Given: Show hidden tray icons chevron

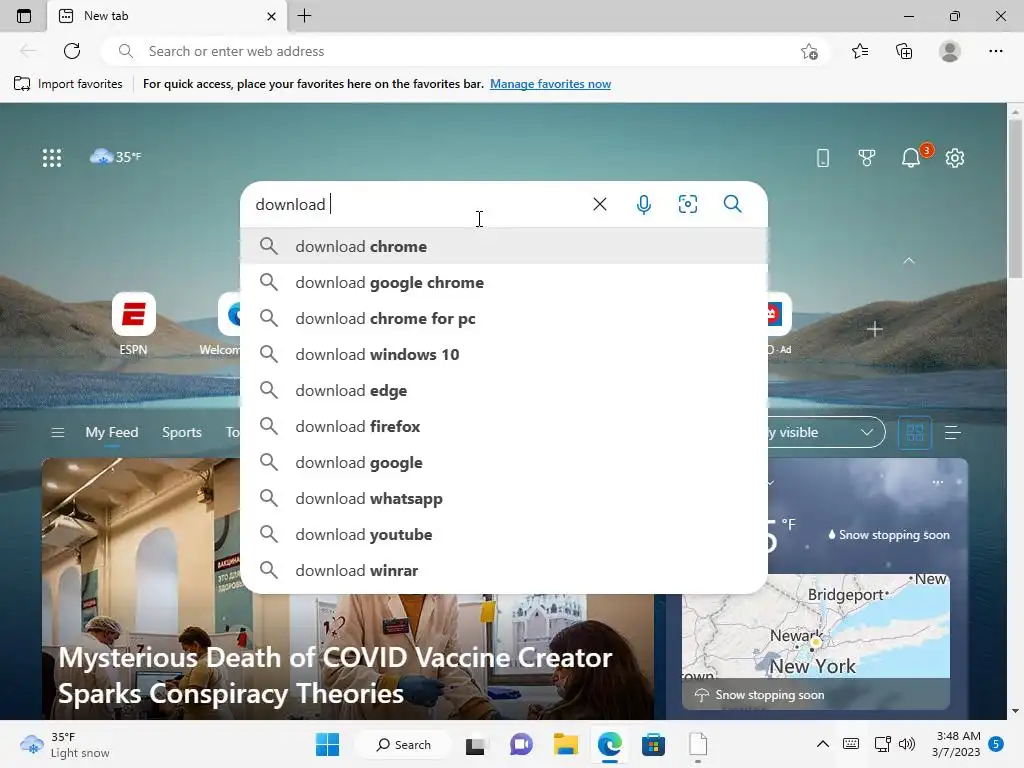Looking at the screenshot, I should pos(823,744).
